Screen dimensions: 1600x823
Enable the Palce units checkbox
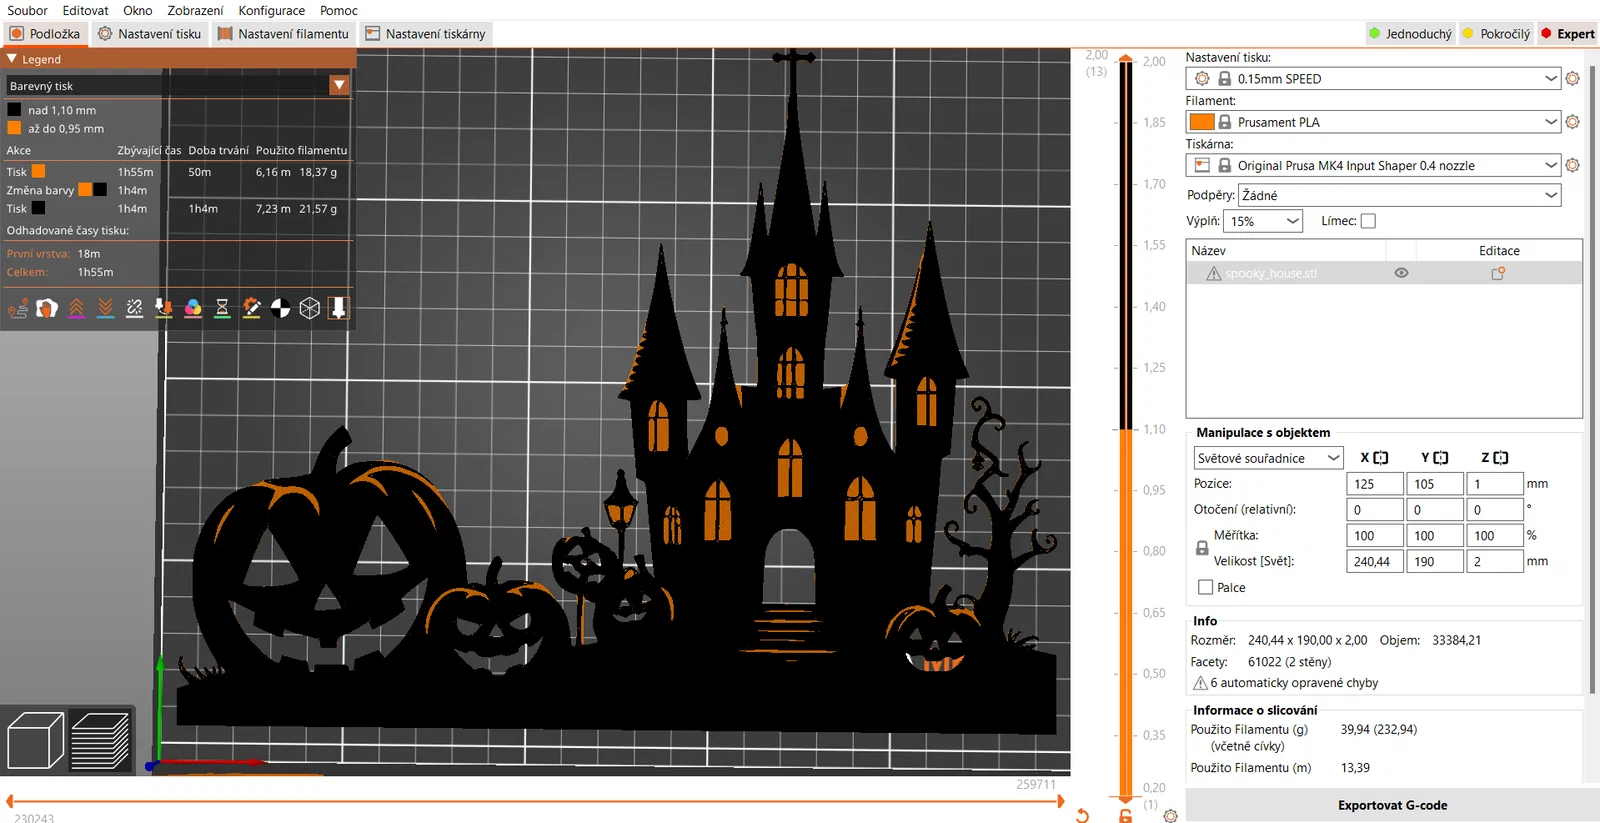(x=1205, y=588)
